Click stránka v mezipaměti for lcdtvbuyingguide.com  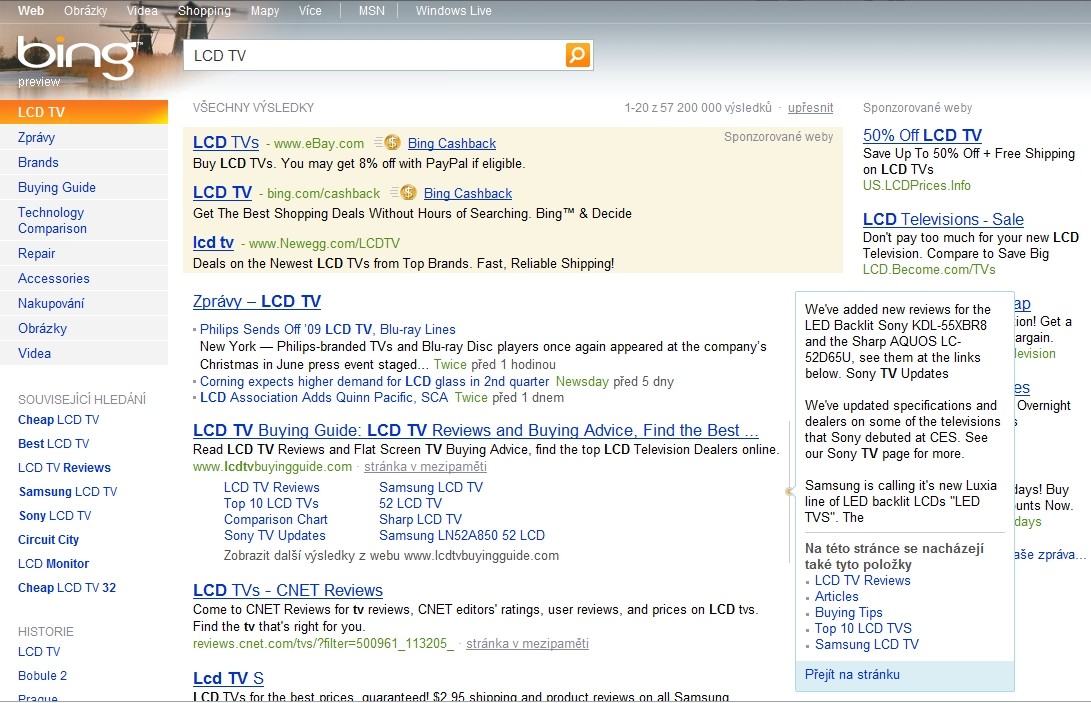pos(425,466)
